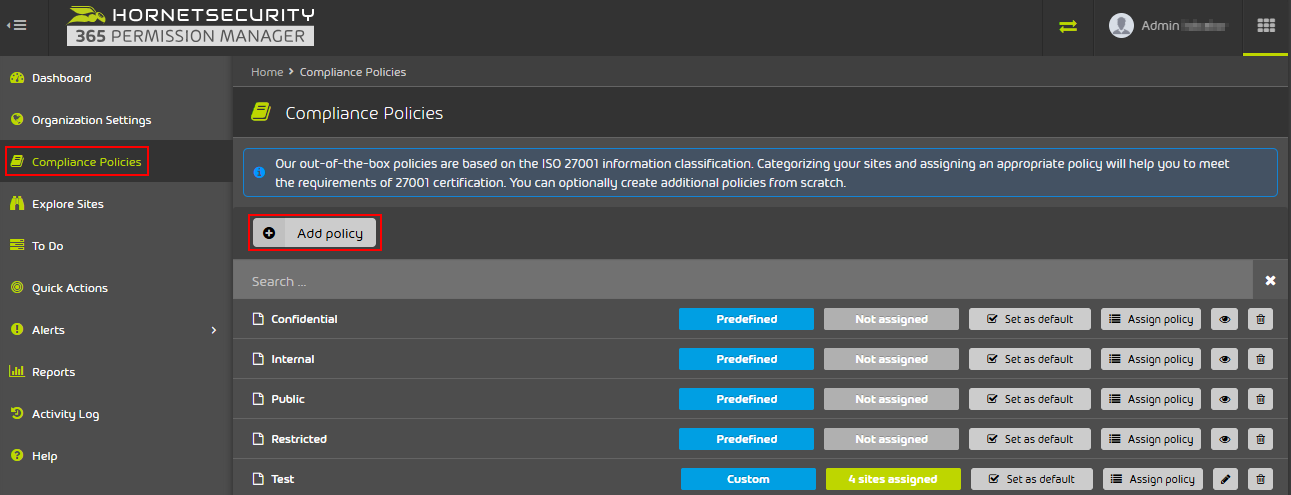This screenshot has height=495, width=1291.
Task: Delete the Test policy with trash icon
Action: (1260, 479)
